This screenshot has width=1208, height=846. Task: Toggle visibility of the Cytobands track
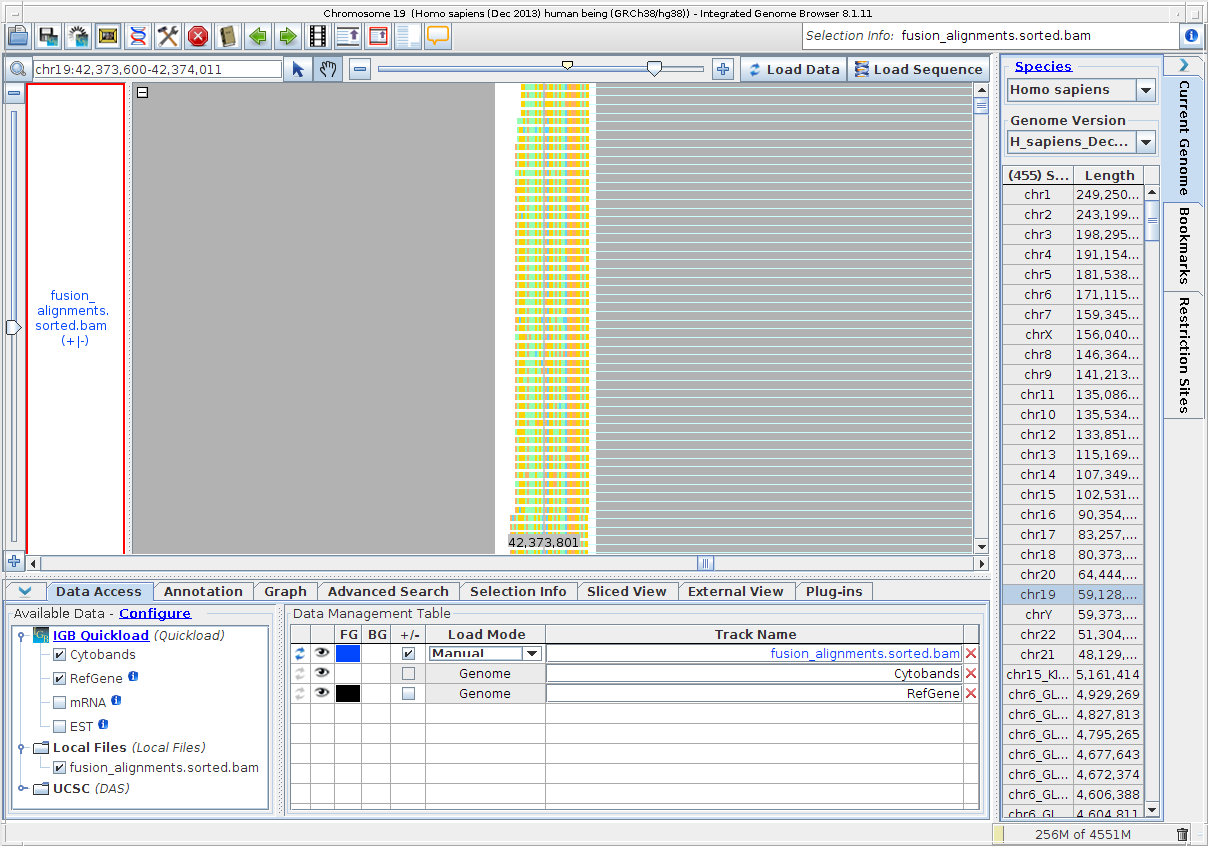(321, 673)
